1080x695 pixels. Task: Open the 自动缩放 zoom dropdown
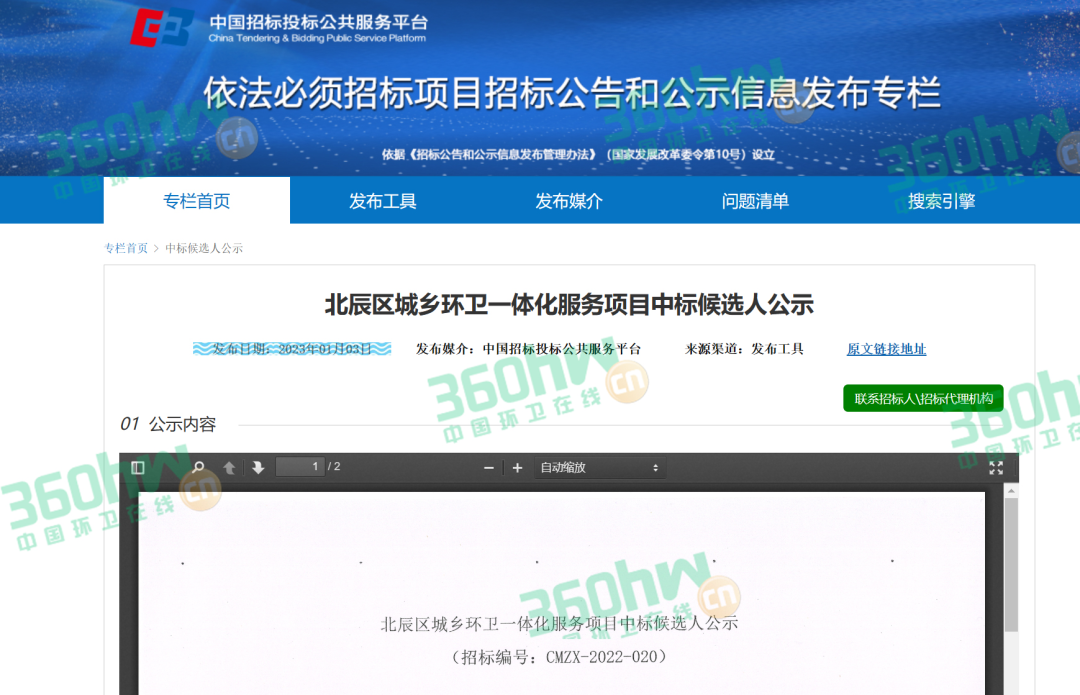tap(599, 468)
